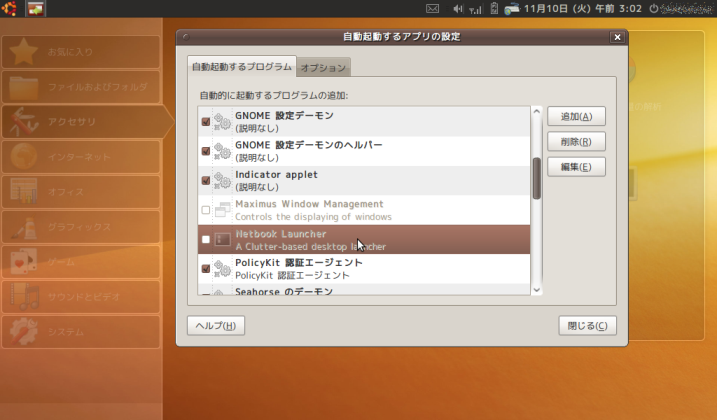Click the 編集(E) button
The height and width of the screenshot is (420, 717).
(x=576, y=167)
